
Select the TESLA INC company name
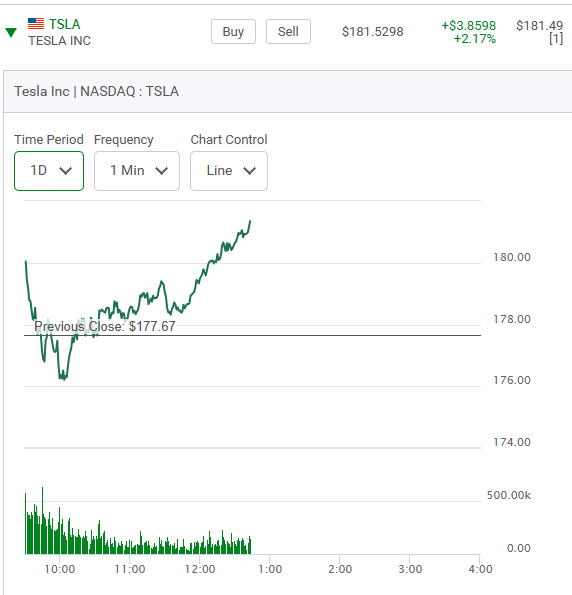click(60, 41)
